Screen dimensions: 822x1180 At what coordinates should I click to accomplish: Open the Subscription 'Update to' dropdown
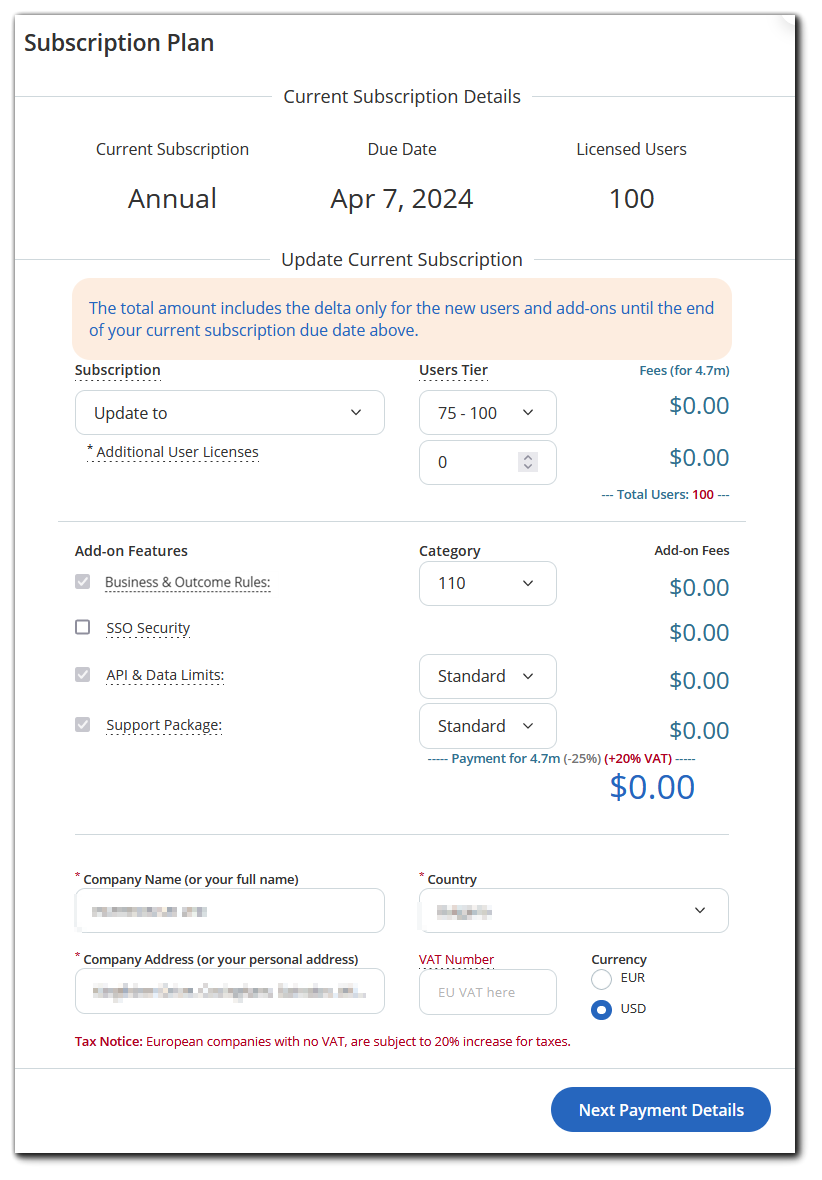229,413
